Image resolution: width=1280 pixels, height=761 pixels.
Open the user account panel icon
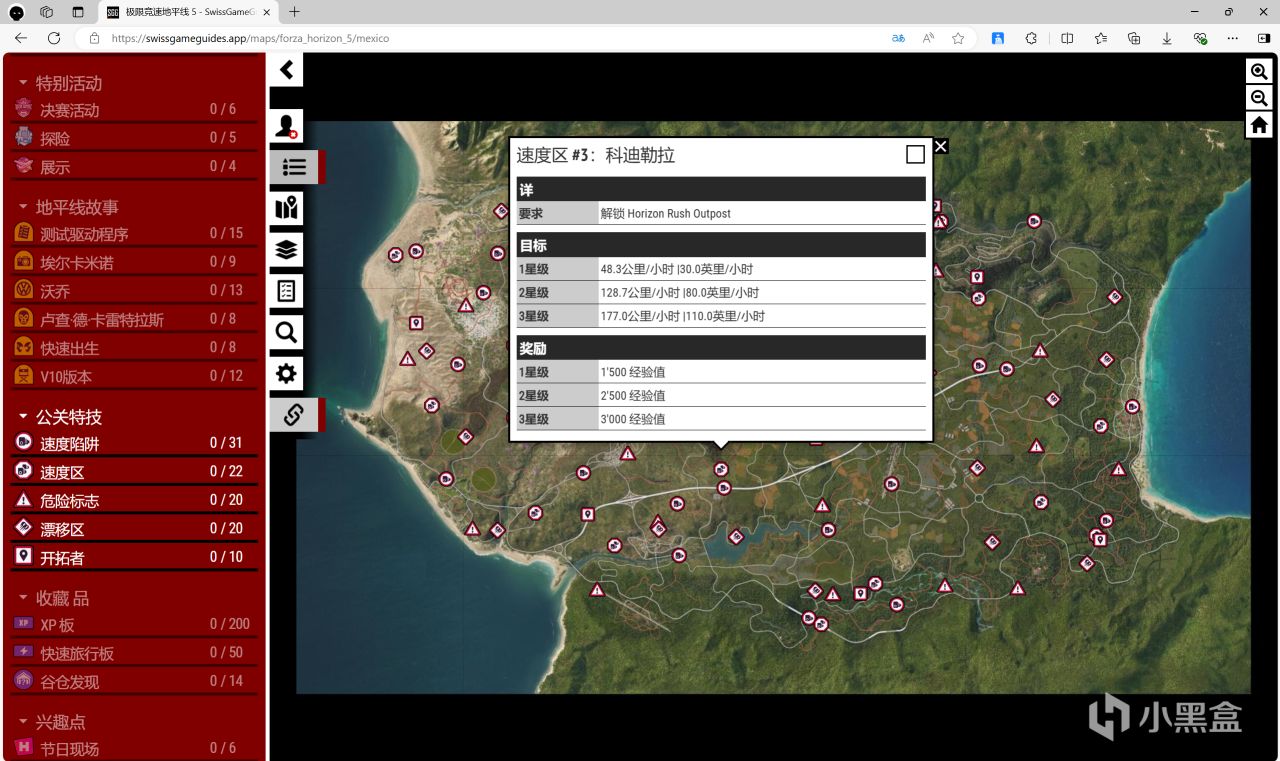click(x=287, y=127)
